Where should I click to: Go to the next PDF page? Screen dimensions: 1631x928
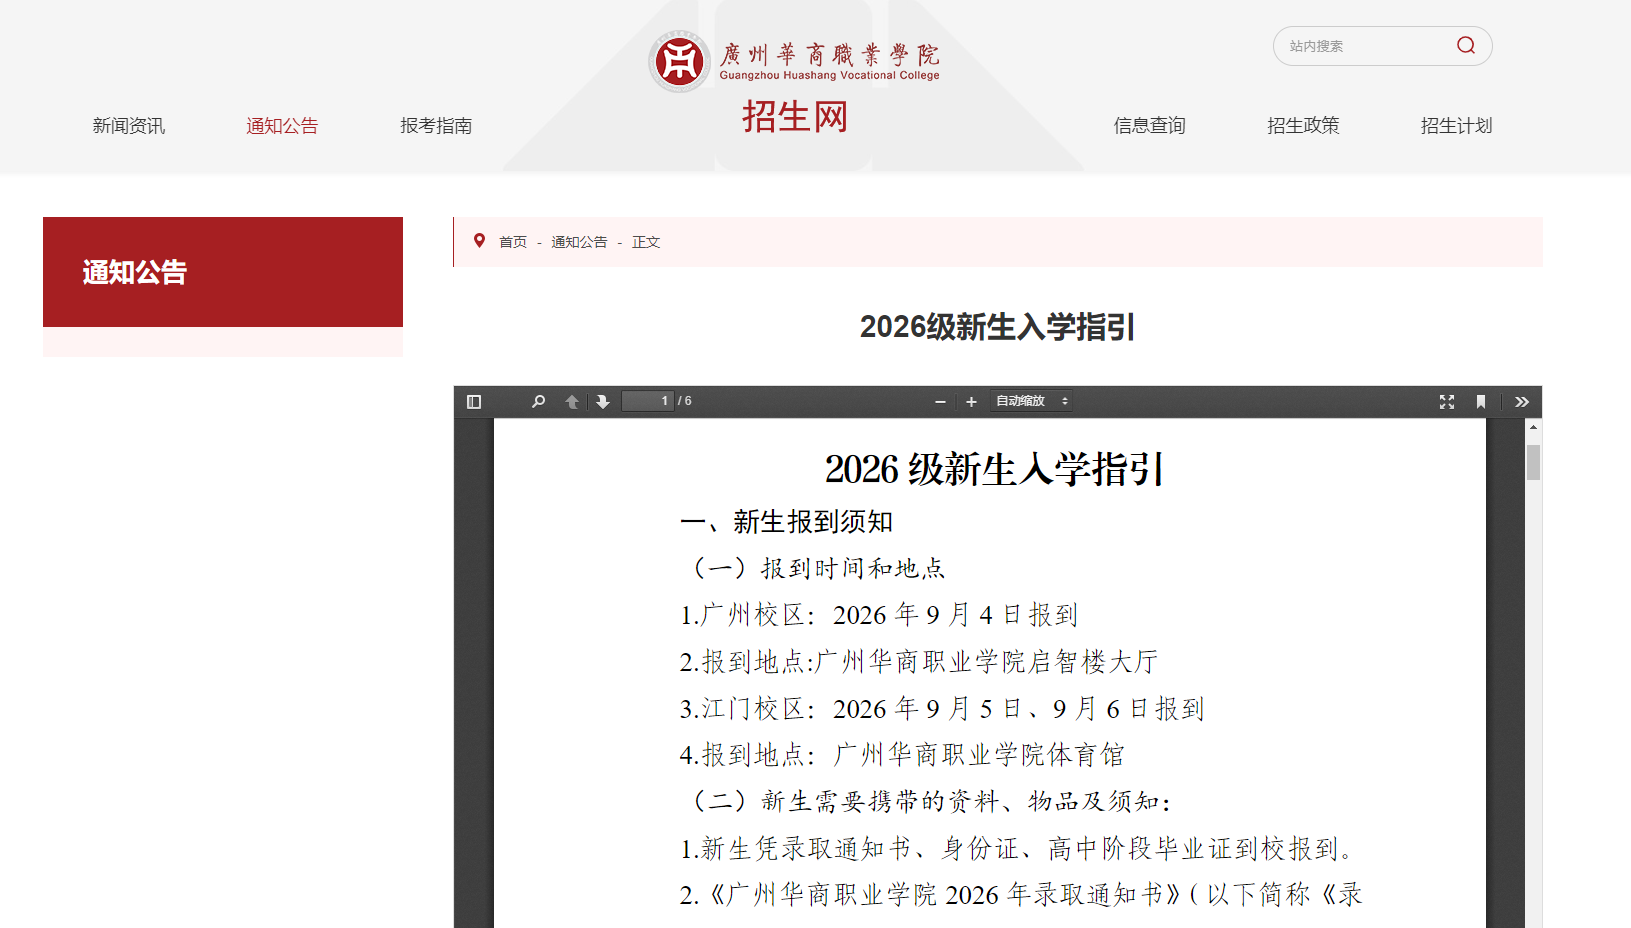pyautogui.click(x=602, y=401)
